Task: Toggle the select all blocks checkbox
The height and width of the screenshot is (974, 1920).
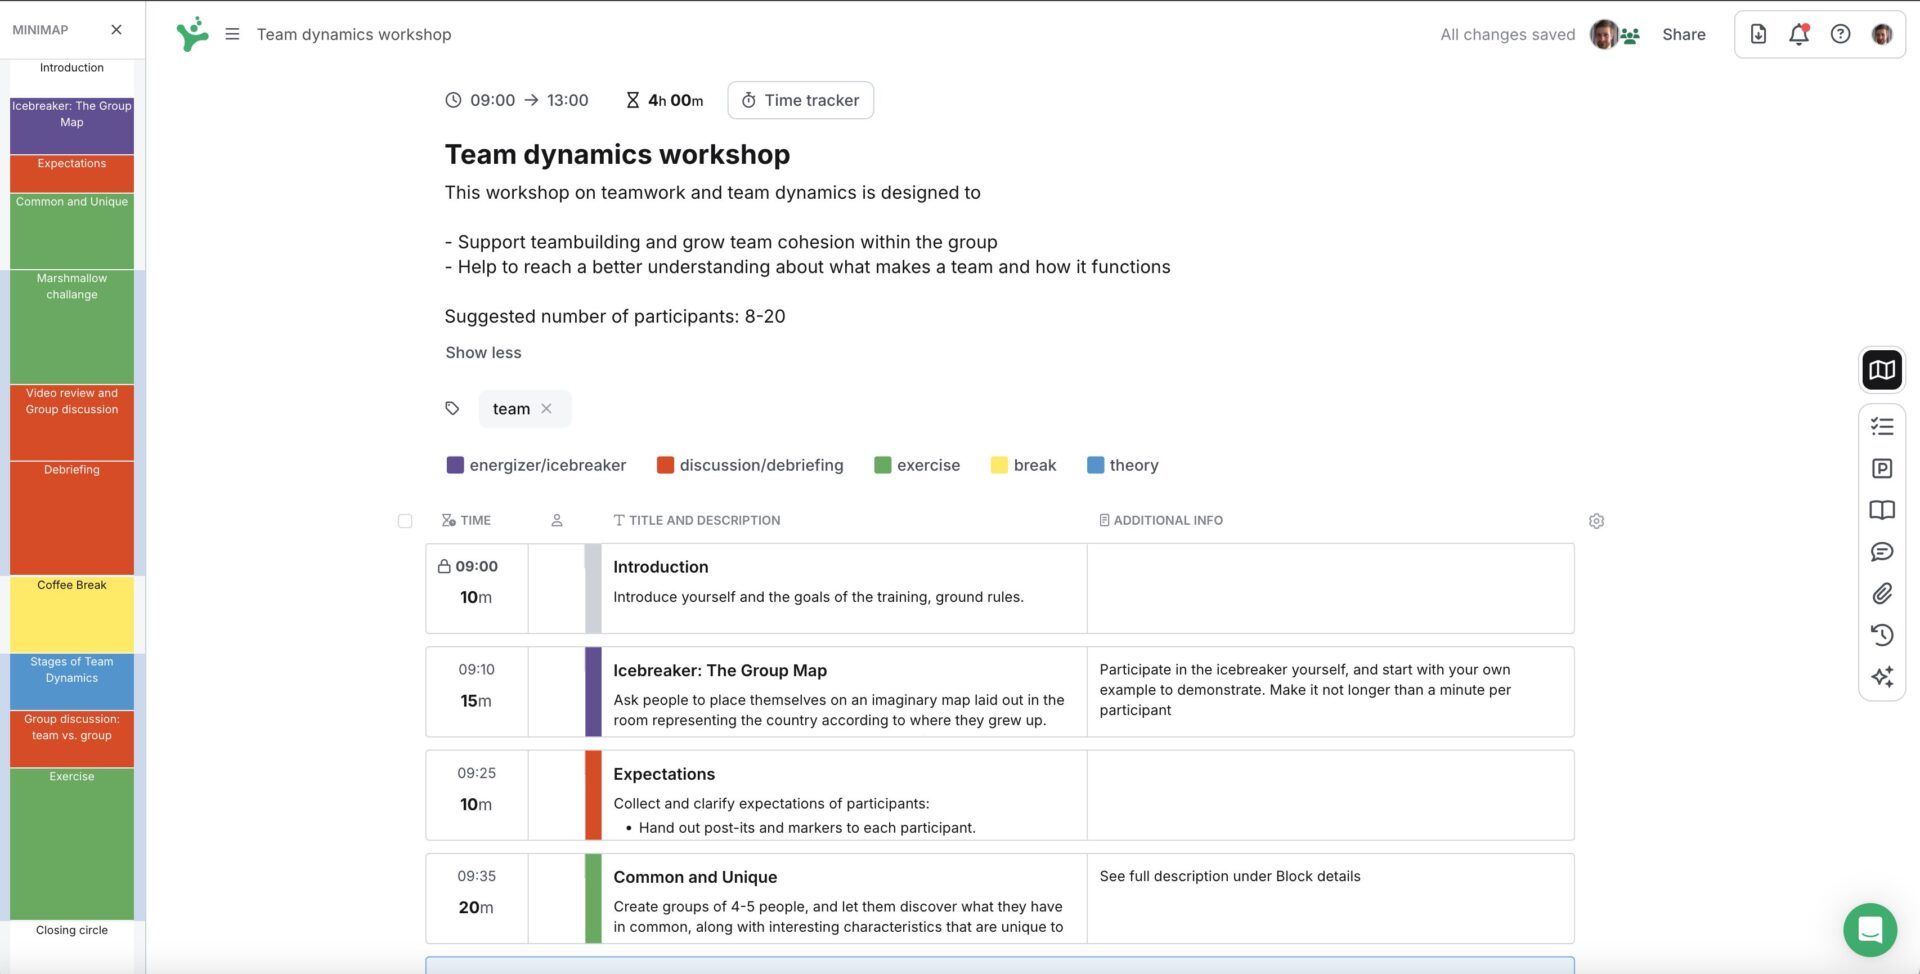Action: [x=405, y=521]
